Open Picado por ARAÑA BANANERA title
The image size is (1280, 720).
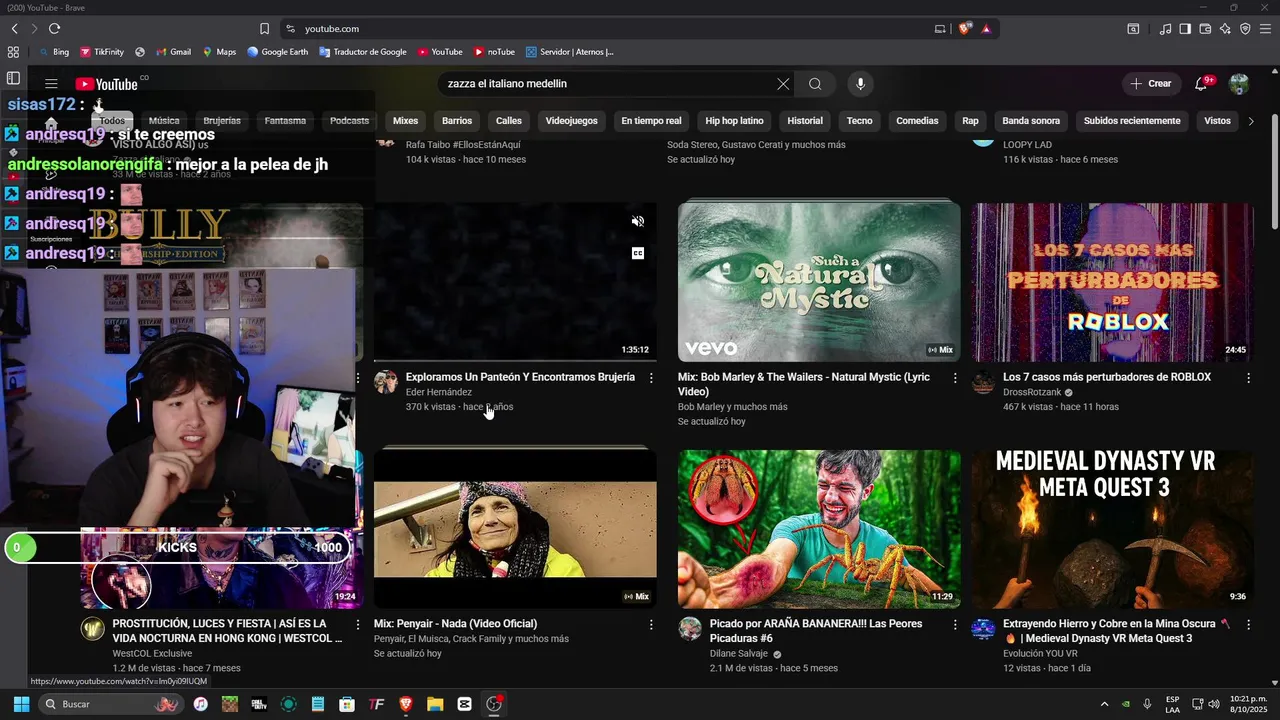[816, 631]
